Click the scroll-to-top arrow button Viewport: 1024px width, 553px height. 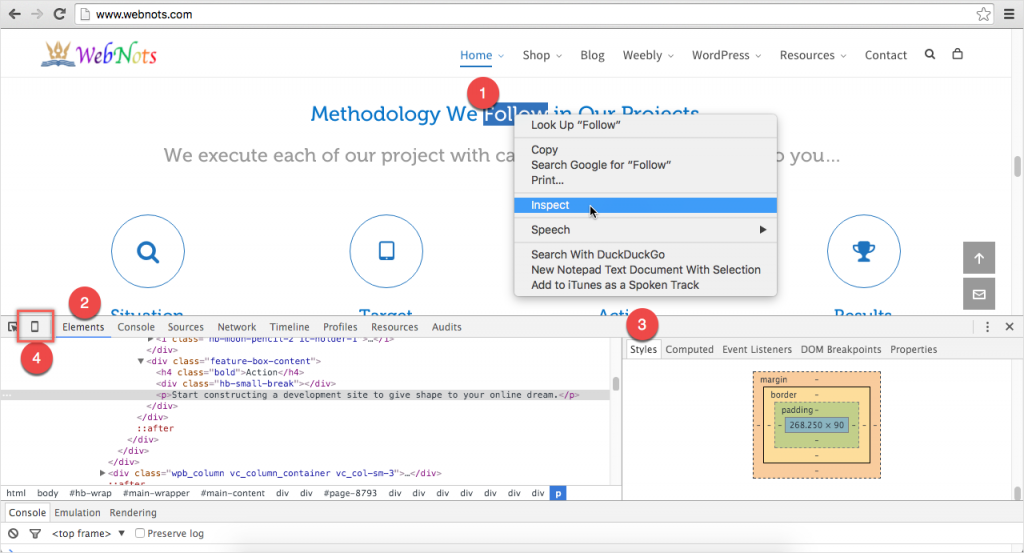[x=978, y=258]
